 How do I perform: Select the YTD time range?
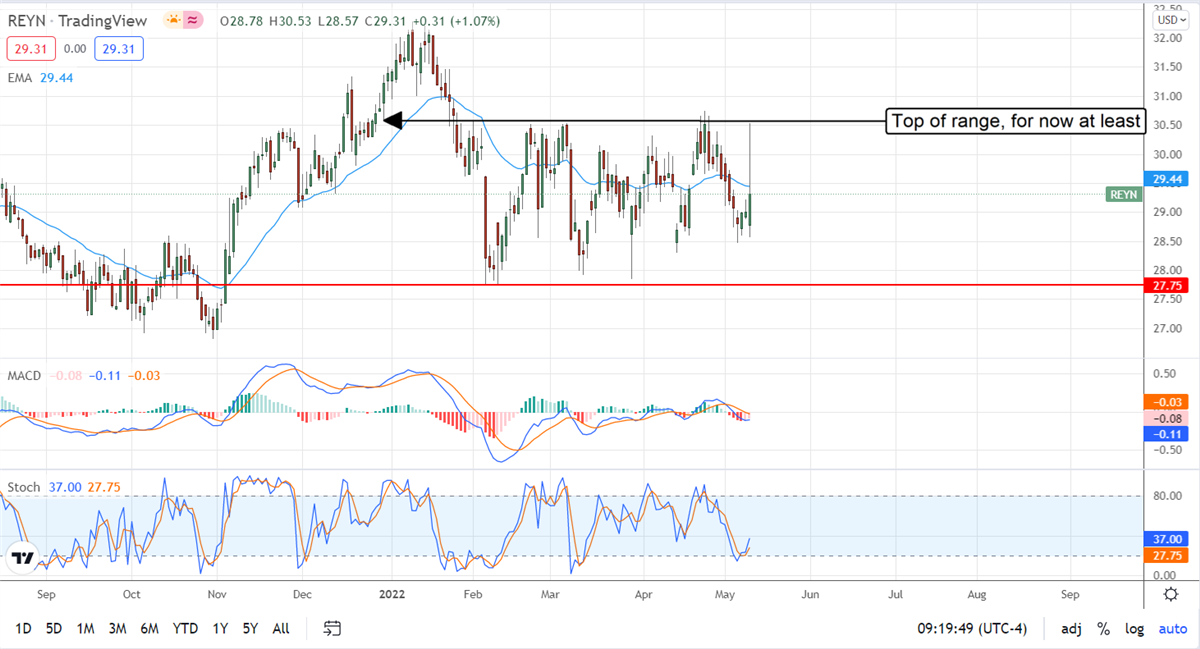[x=184, y=629]
